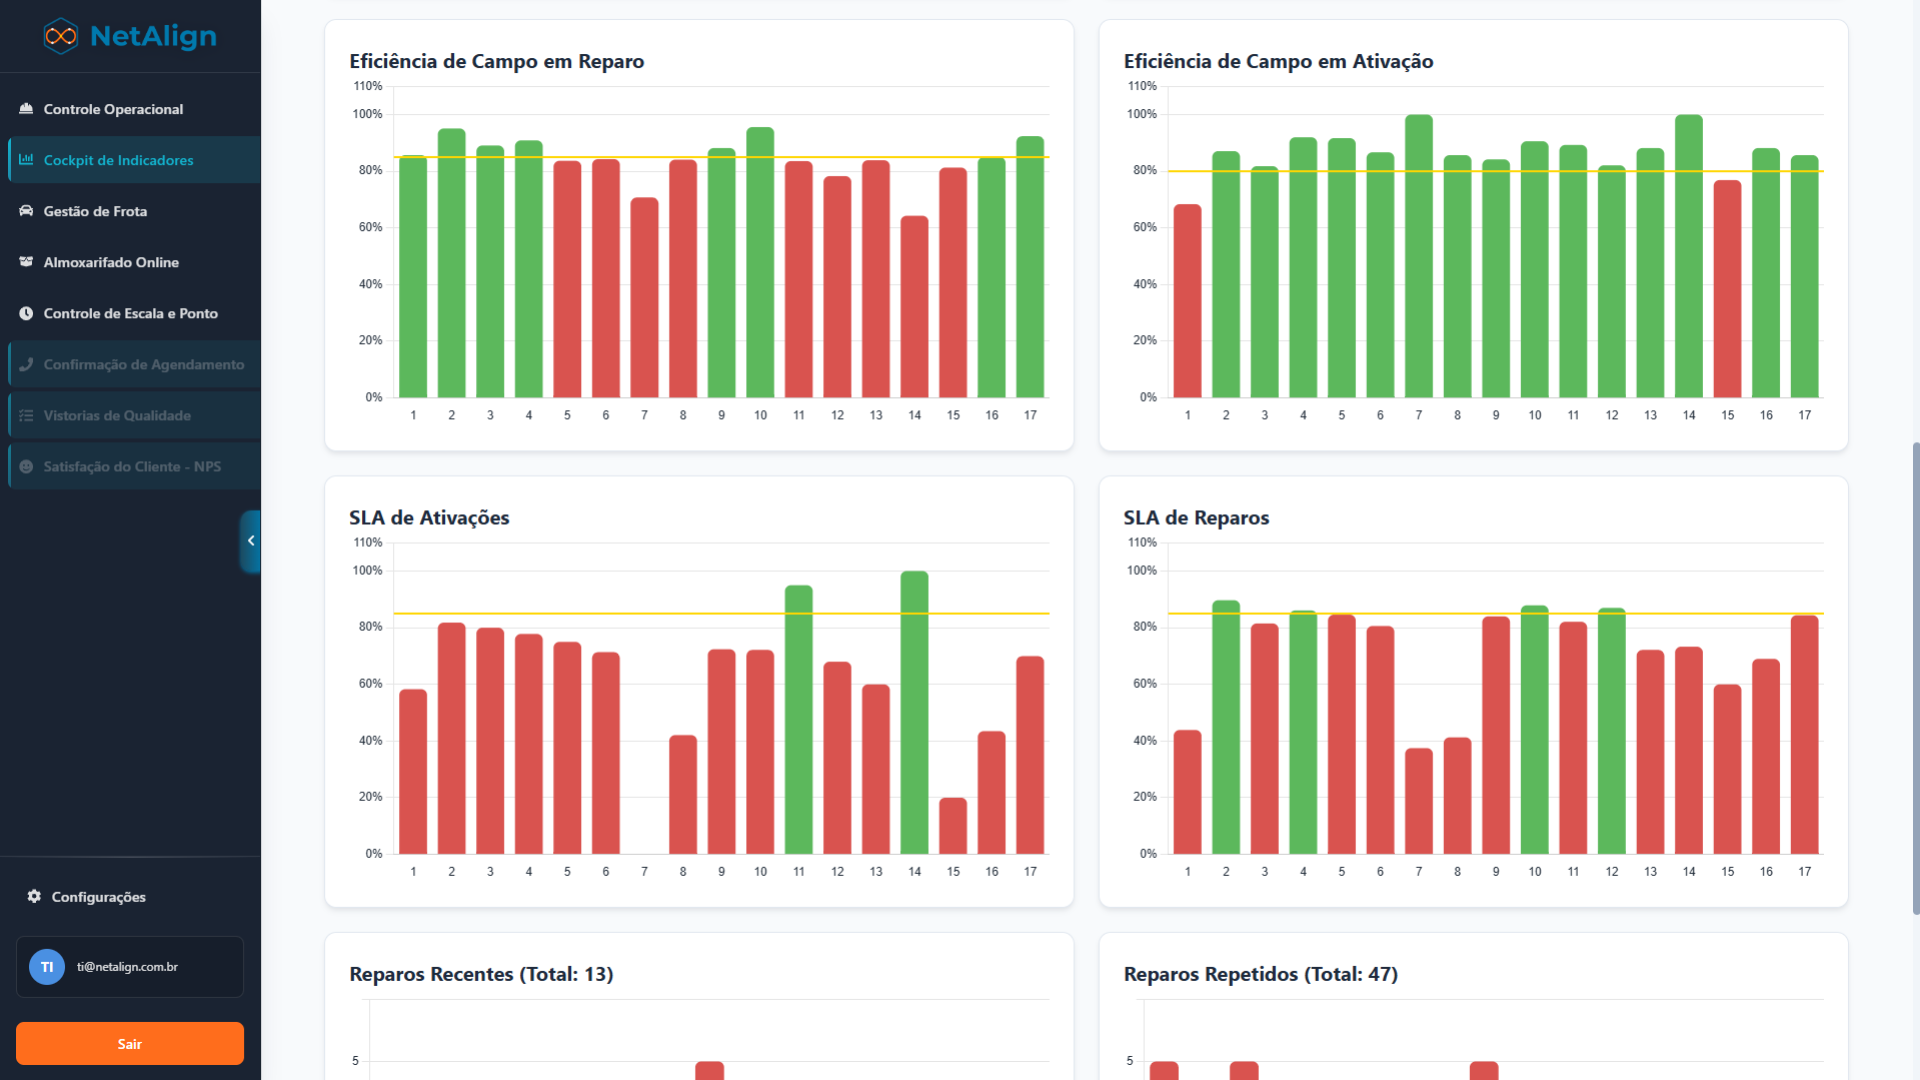Click the ti@netalign.com.br account link

[127, 967]
